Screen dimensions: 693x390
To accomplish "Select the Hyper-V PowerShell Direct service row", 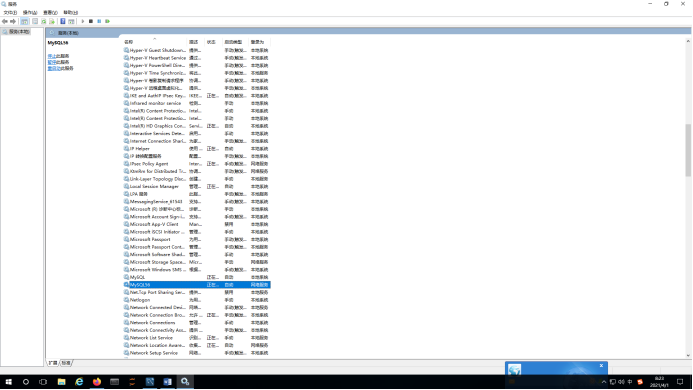I will (x=197, y=65).
